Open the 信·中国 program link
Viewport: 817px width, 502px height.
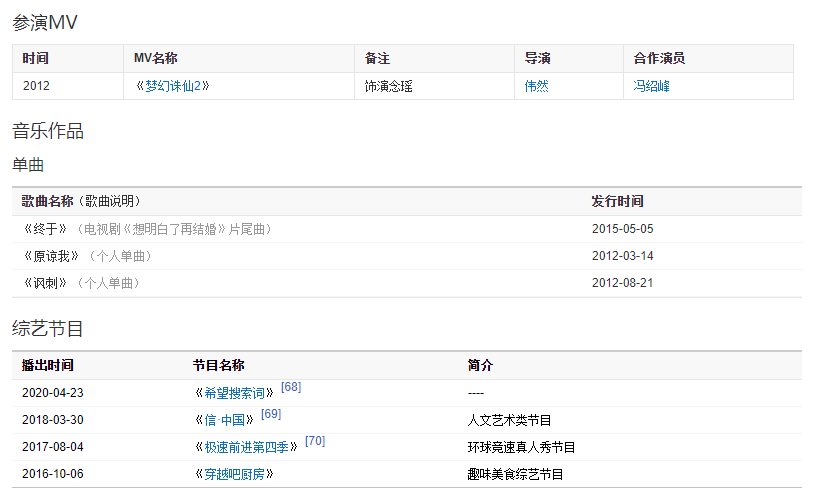coord(224,420)
